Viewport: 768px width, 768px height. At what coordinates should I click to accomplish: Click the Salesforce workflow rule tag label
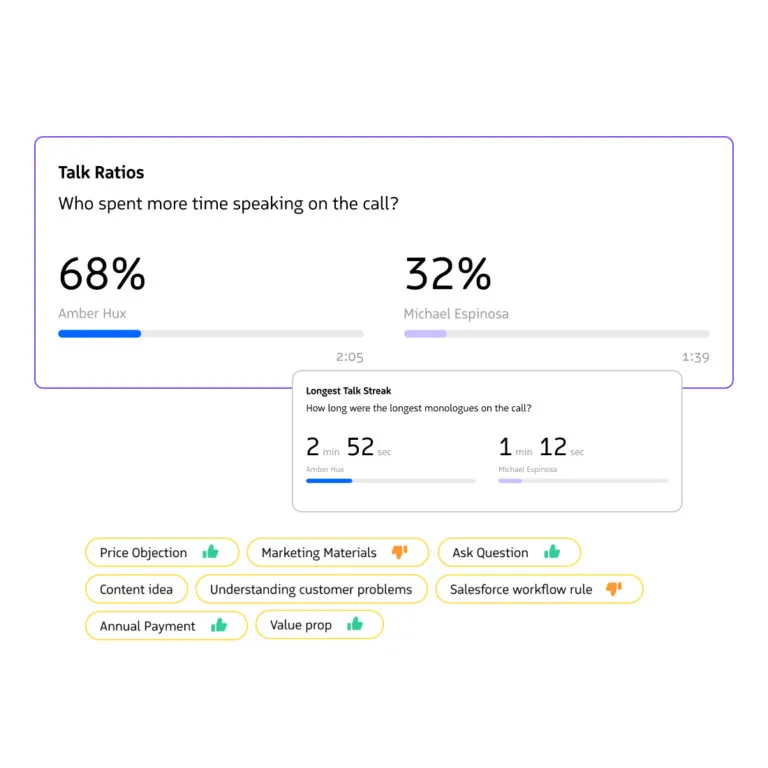click(x=521, y=589)
